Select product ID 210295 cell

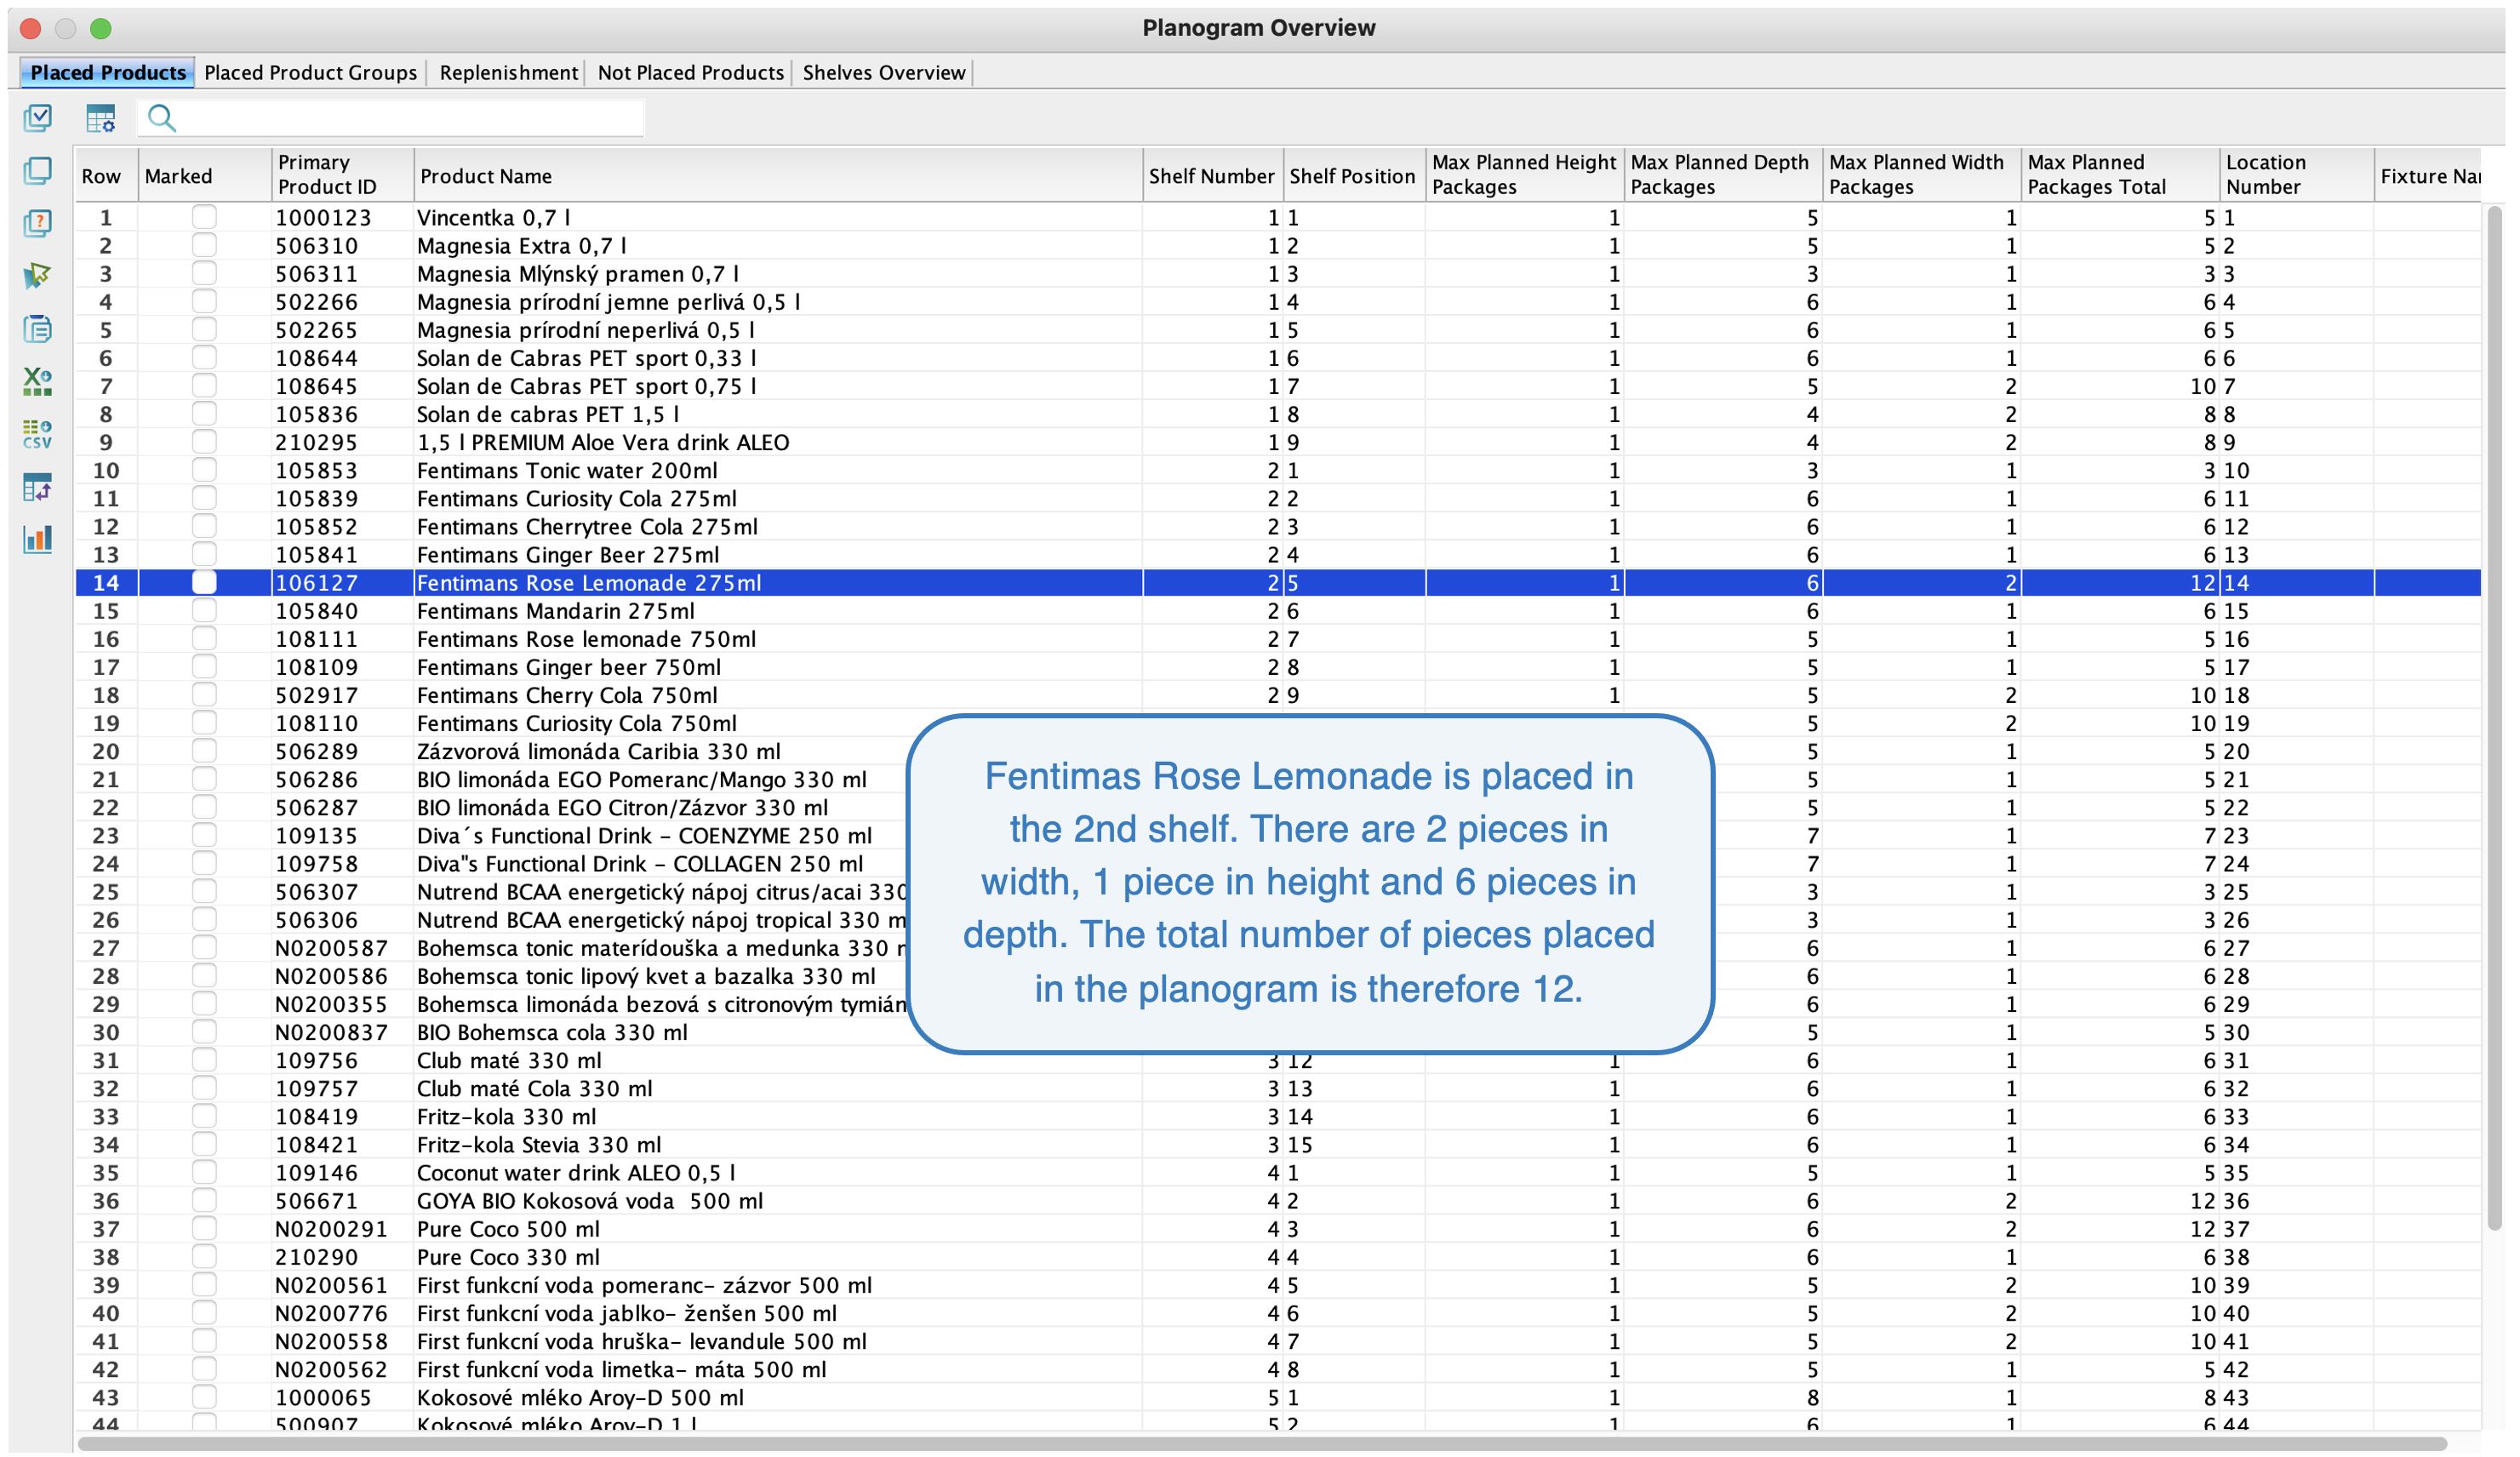[342, 442]
